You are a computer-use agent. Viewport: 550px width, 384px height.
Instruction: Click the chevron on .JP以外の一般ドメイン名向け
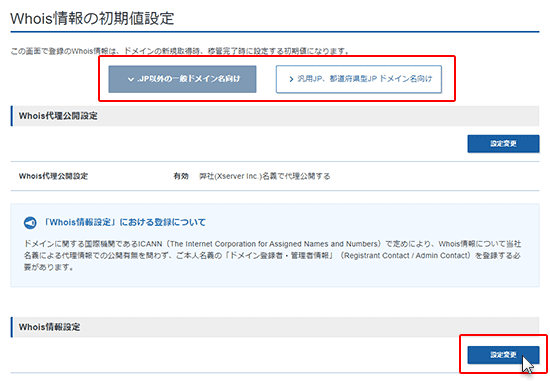[131, 80]
